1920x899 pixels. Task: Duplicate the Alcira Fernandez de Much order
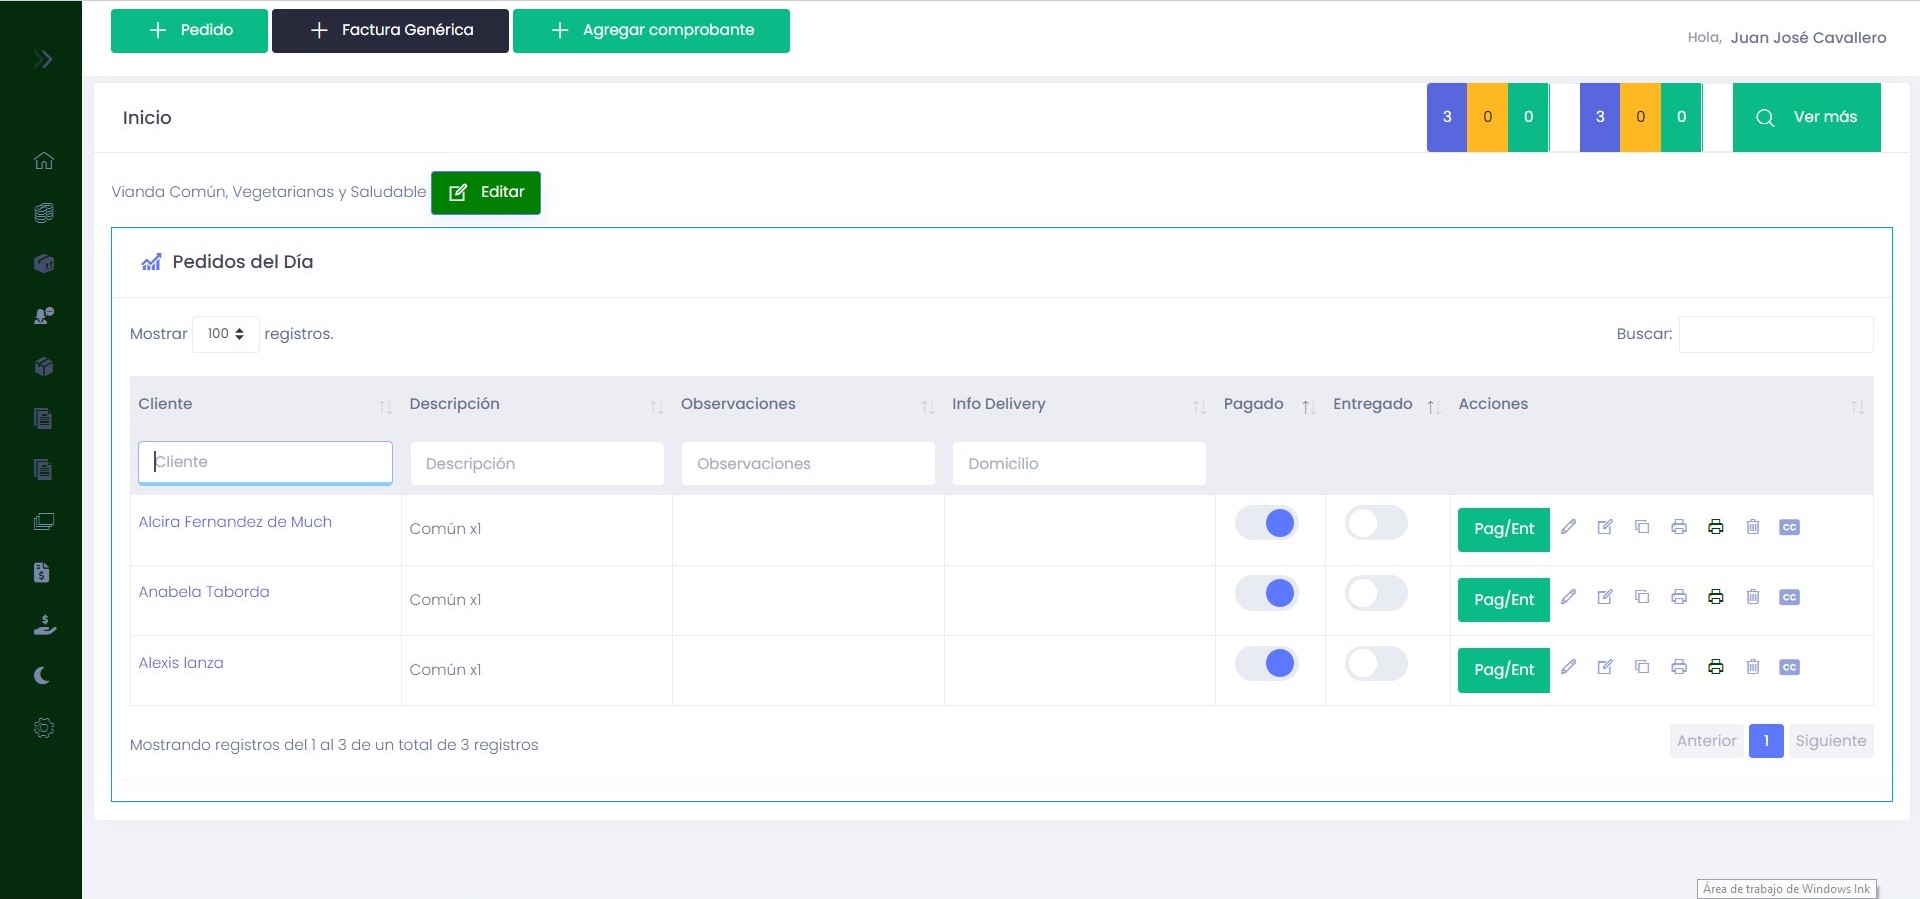pyautogui.click(x=1642, y=527)
